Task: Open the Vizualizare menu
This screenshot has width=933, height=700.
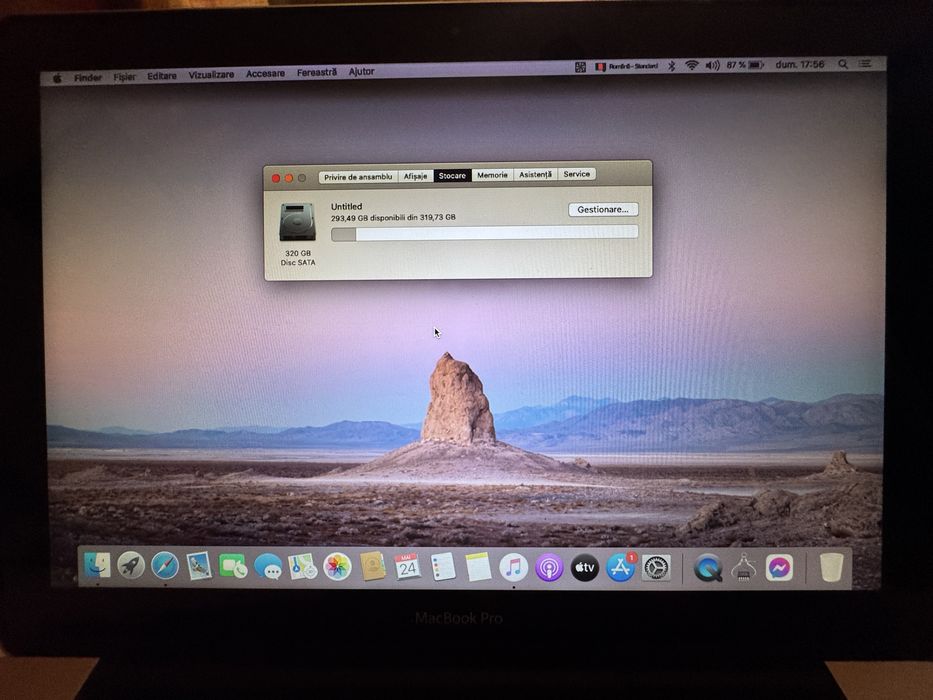Action: click(x=211, y=75)
